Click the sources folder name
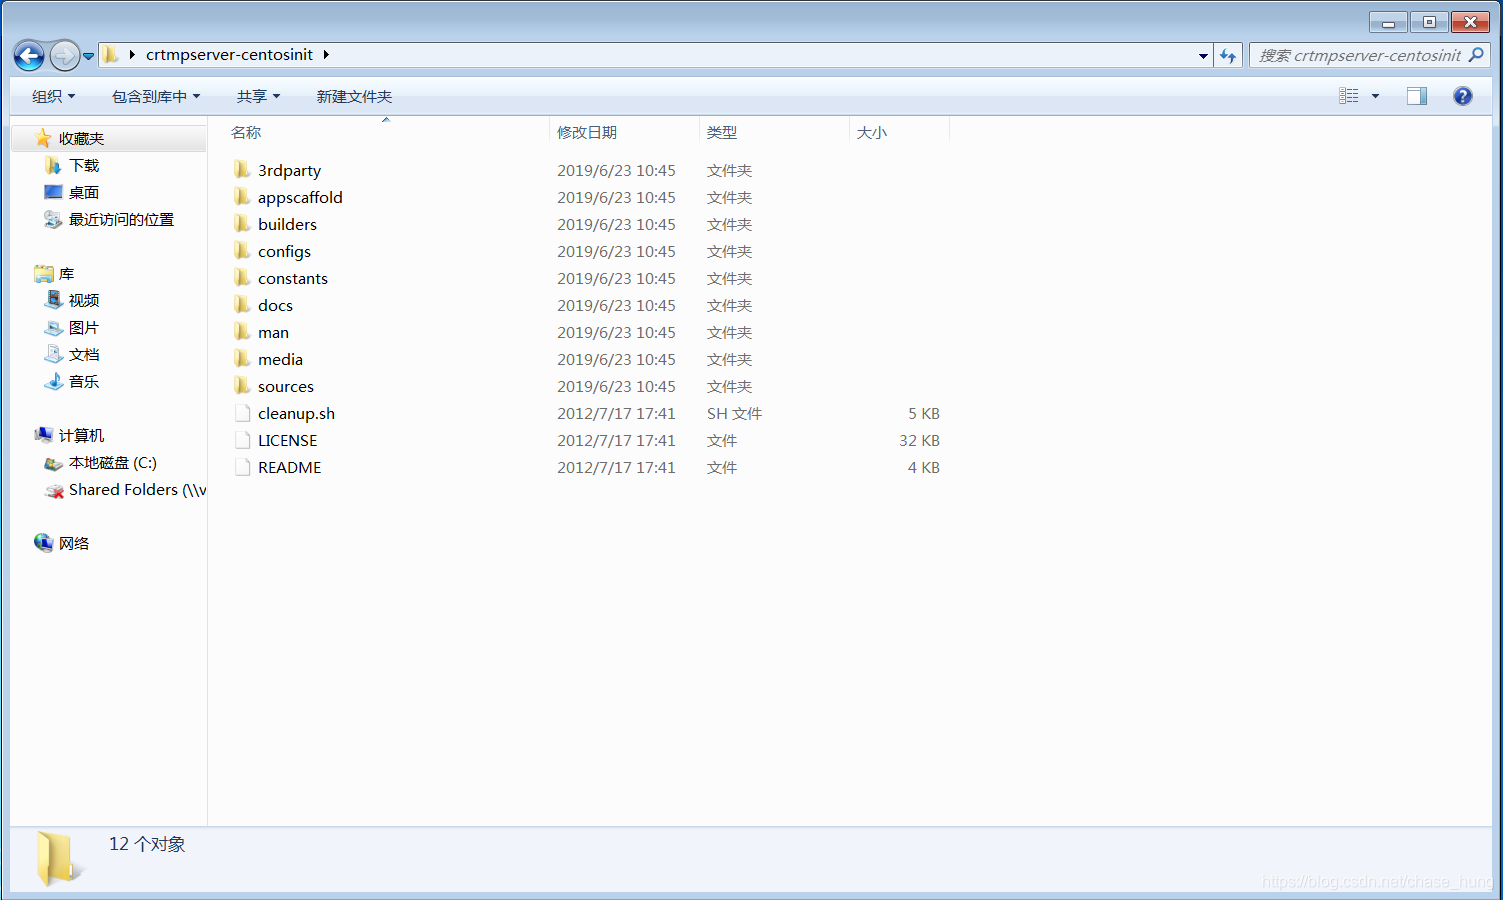Screen dimensions: 1503x900 point(286,387)
